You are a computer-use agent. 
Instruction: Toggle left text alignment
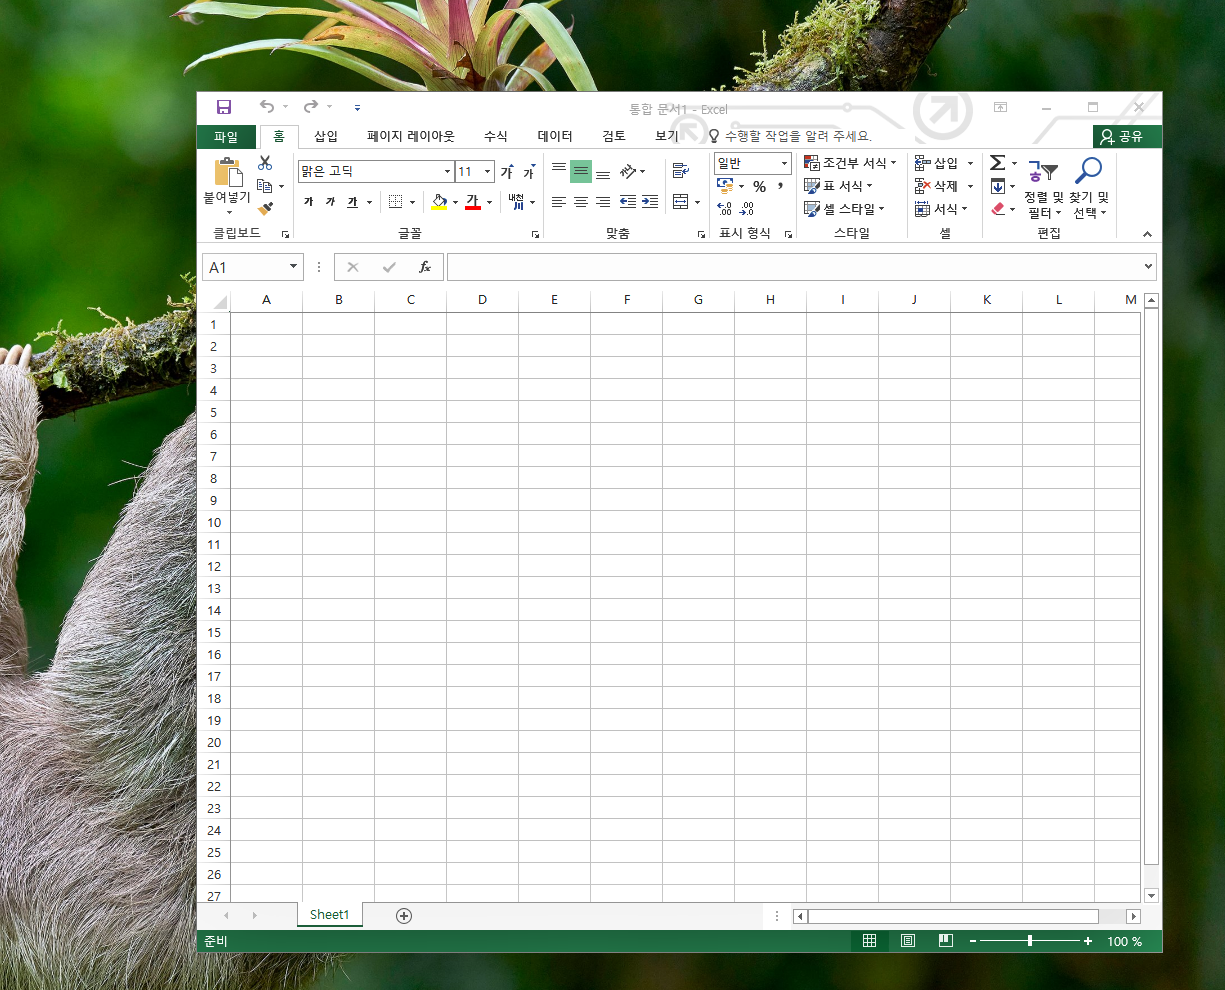coord(559,202)
